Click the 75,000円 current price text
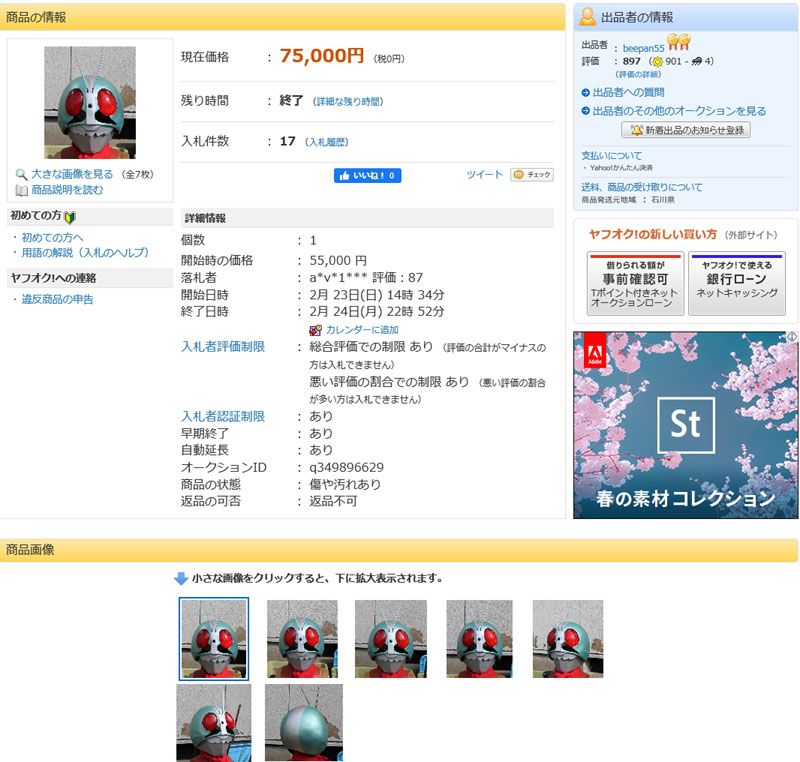The width and height of the screenshot is (800, 762). click(x=322, y=56)
